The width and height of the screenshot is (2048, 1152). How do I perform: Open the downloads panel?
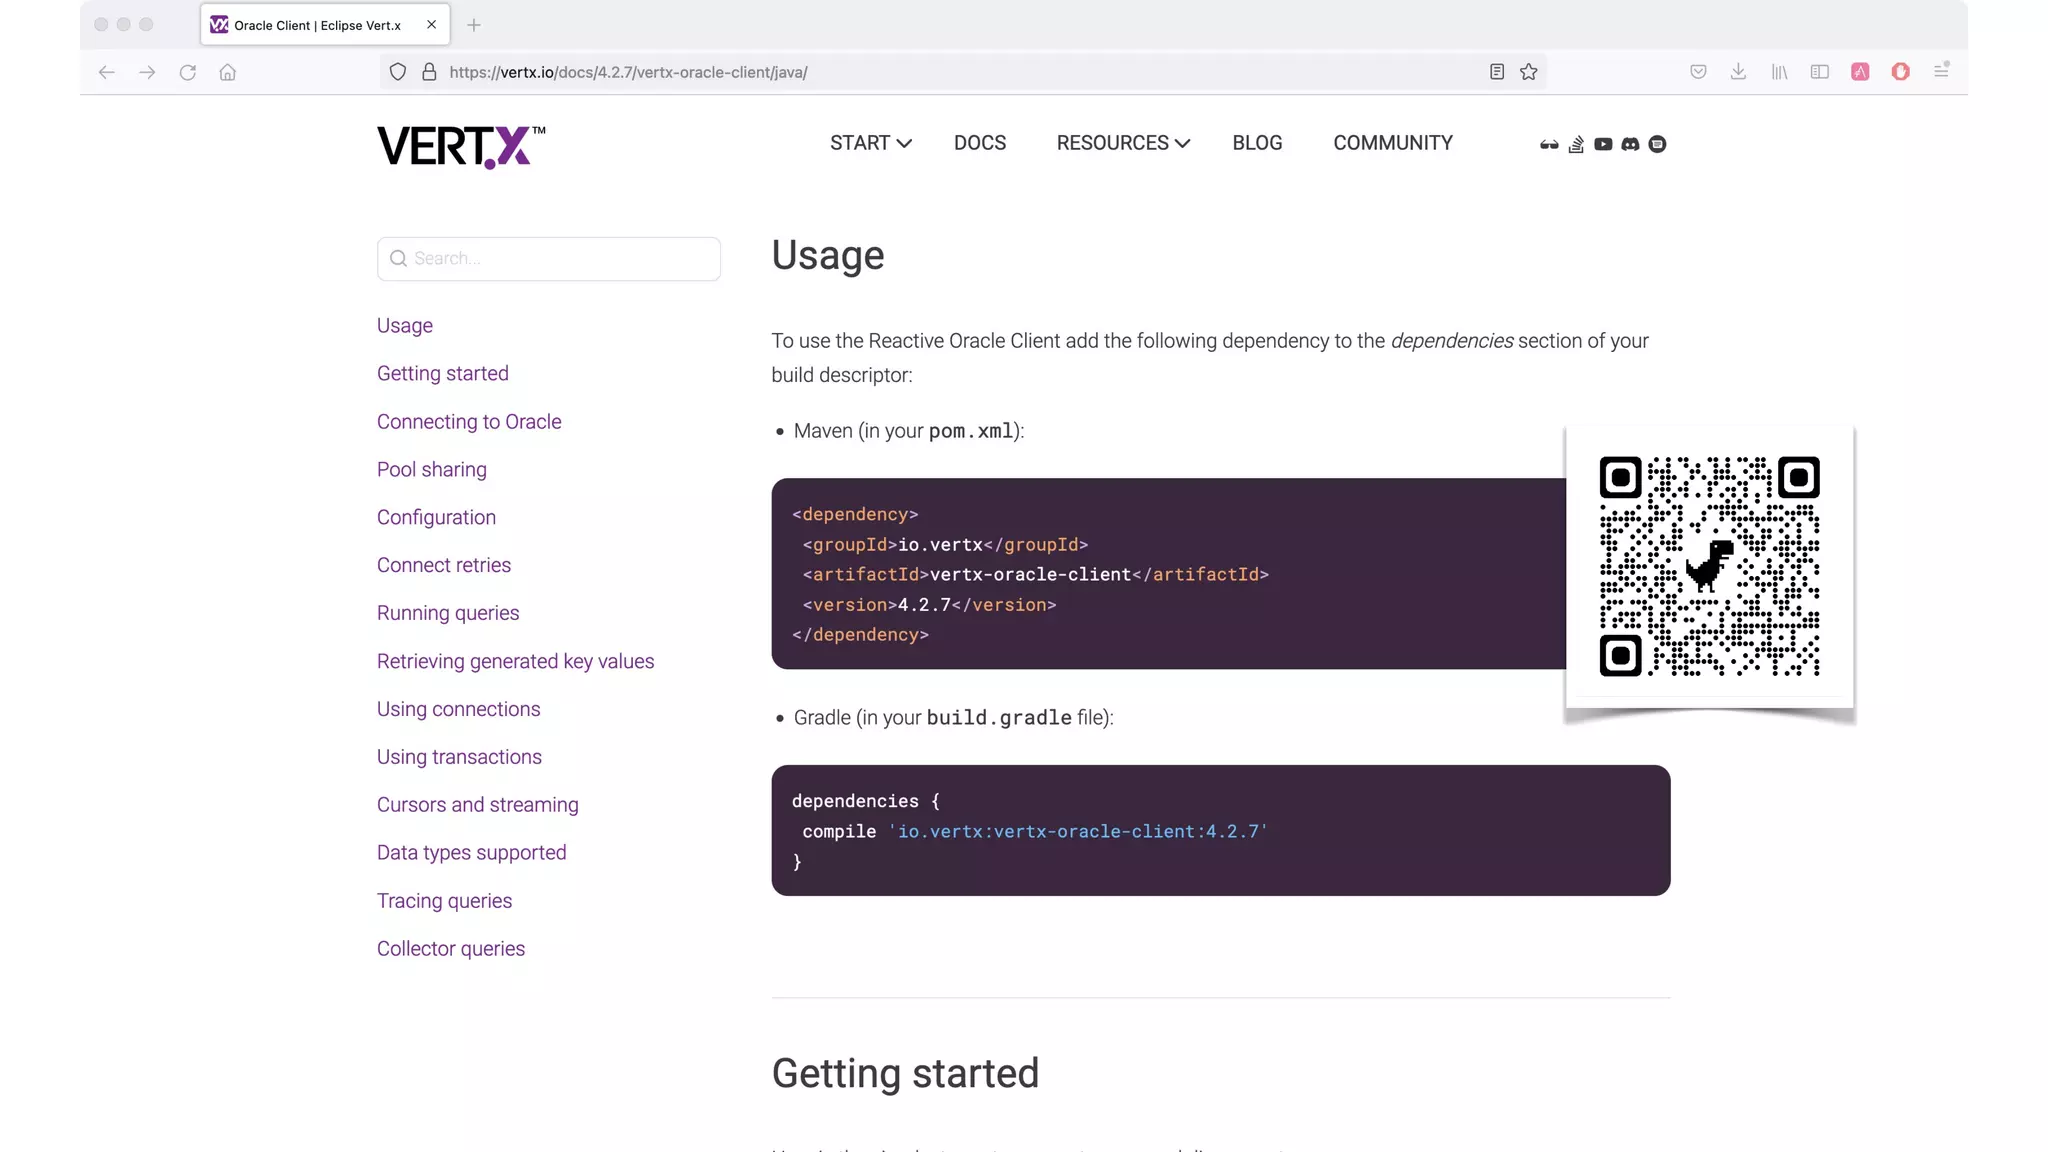pos(1738,72)
